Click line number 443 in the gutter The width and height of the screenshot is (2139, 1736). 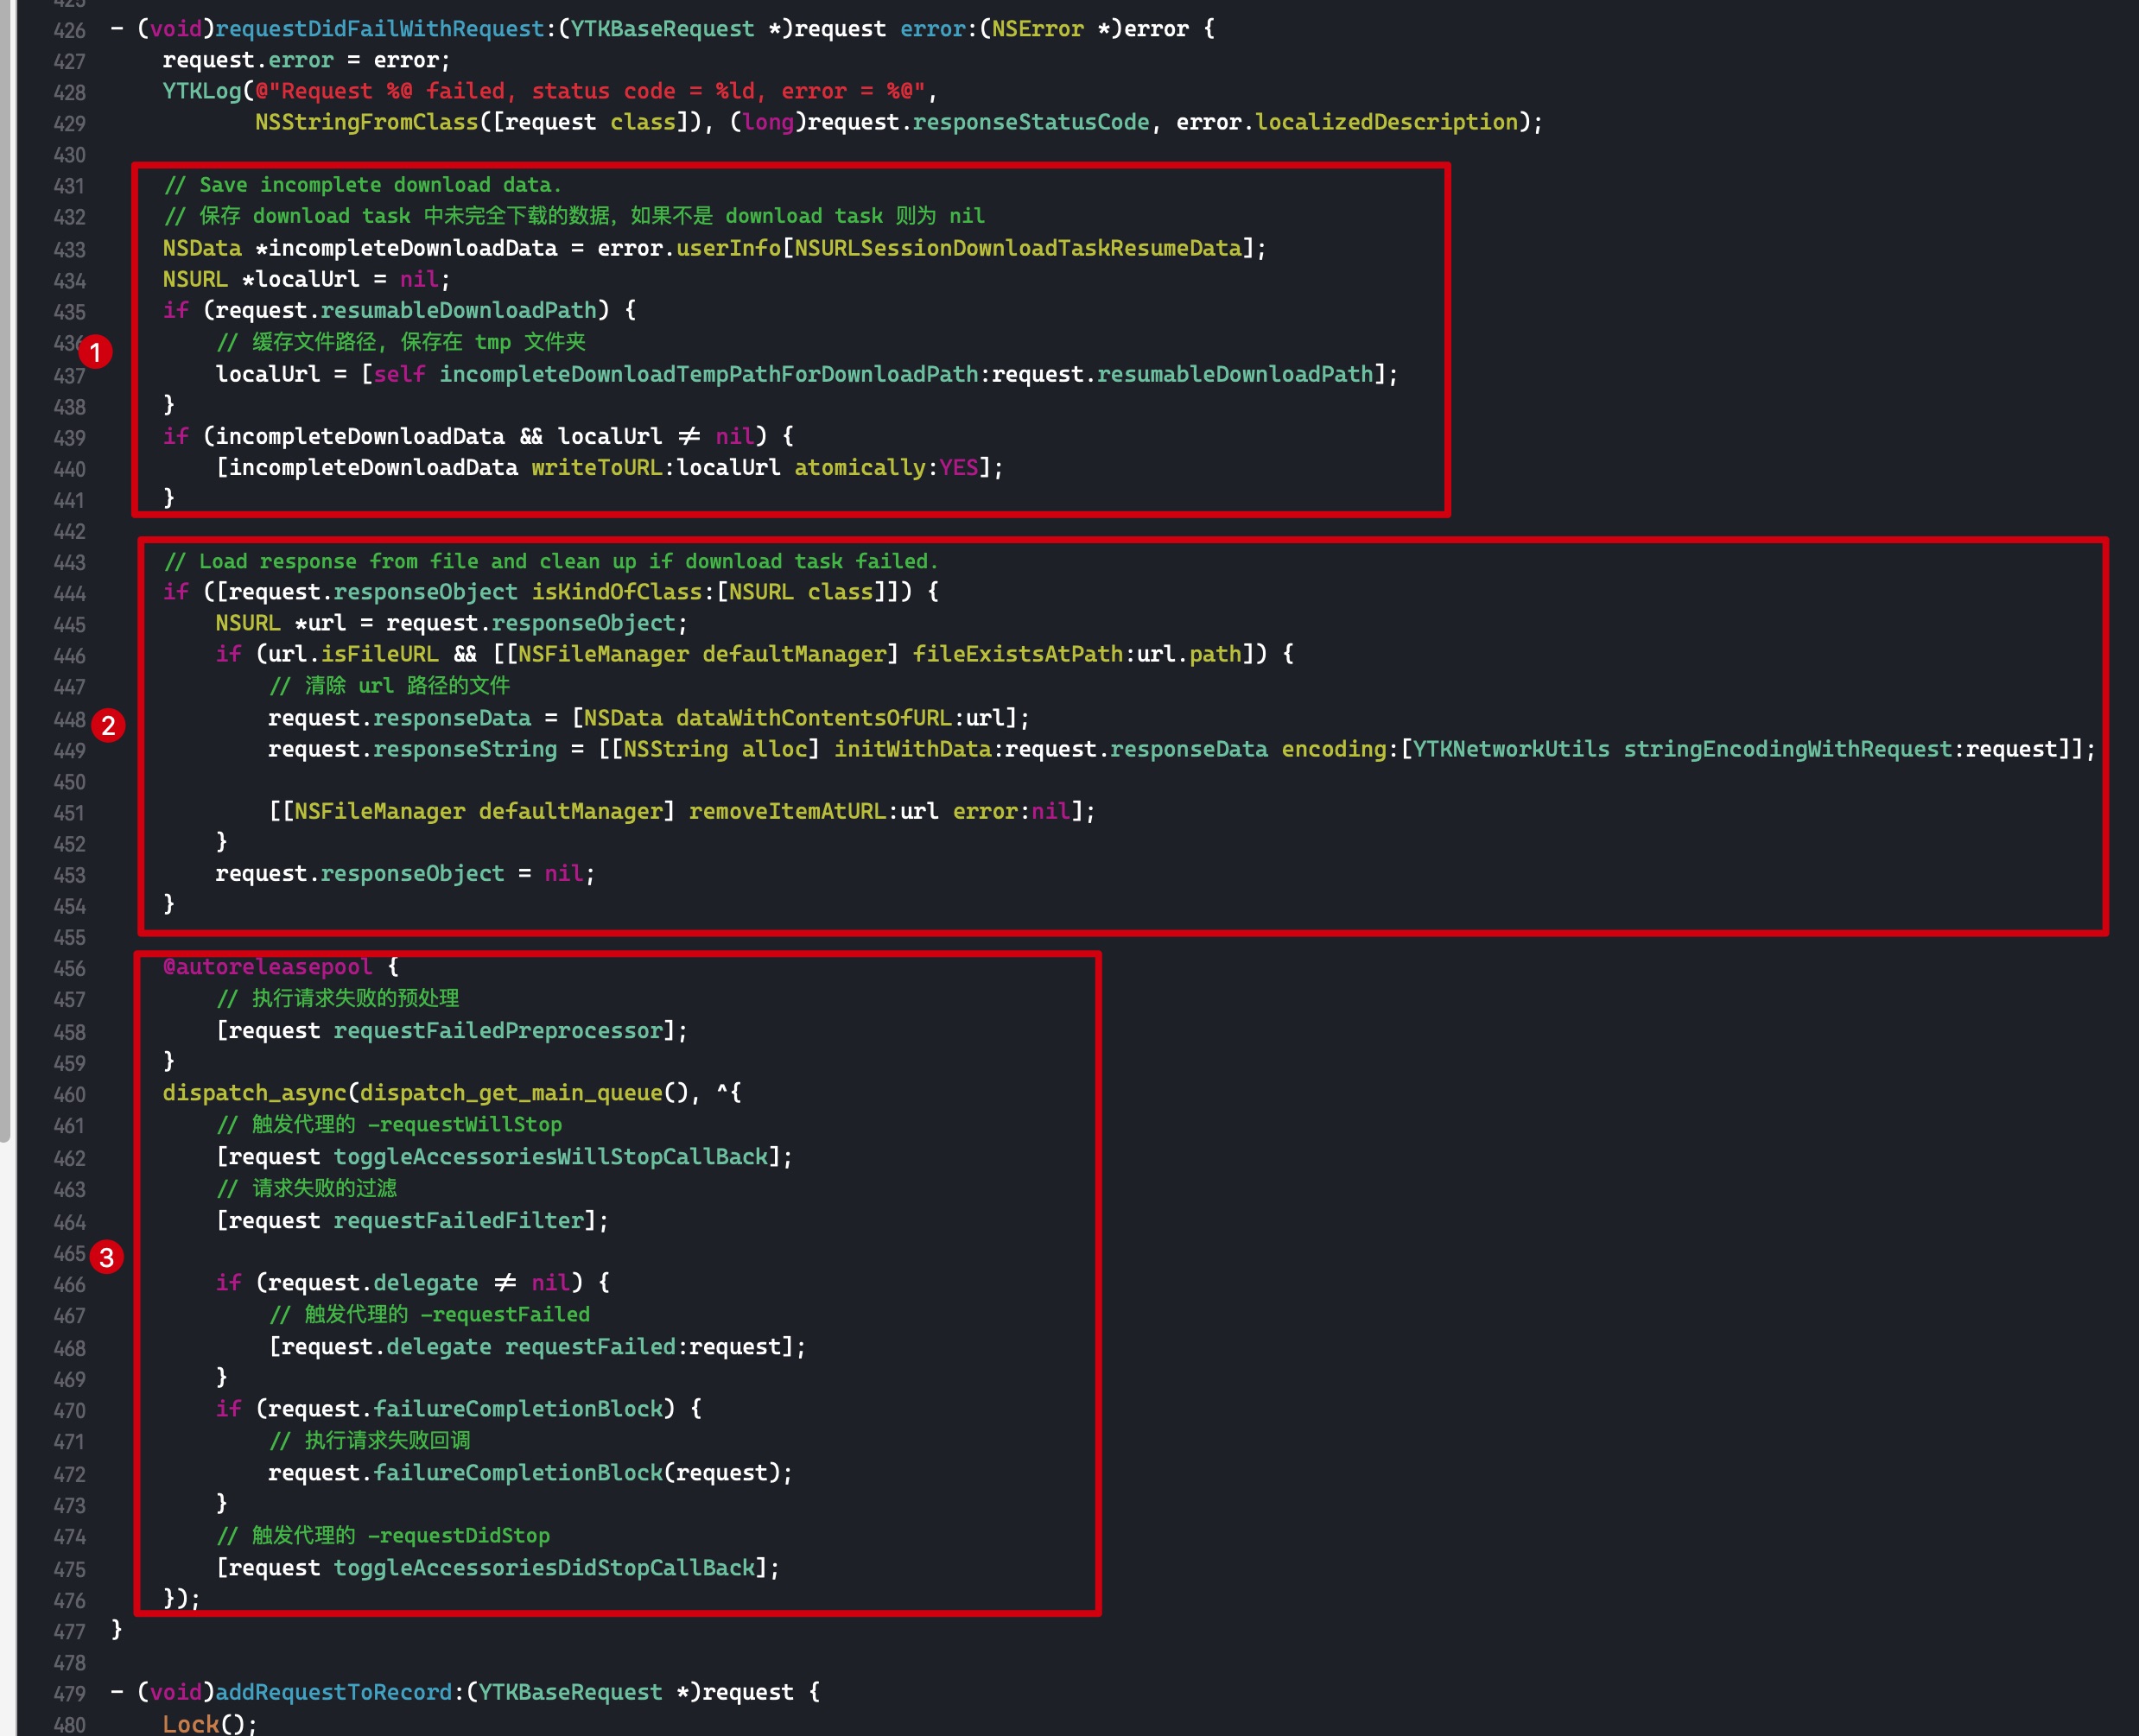tap(69, 562)
